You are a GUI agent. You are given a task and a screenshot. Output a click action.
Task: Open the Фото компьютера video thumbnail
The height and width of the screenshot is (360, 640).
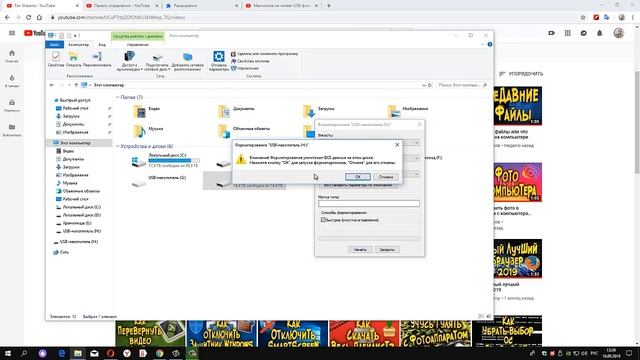coord(518,182)
